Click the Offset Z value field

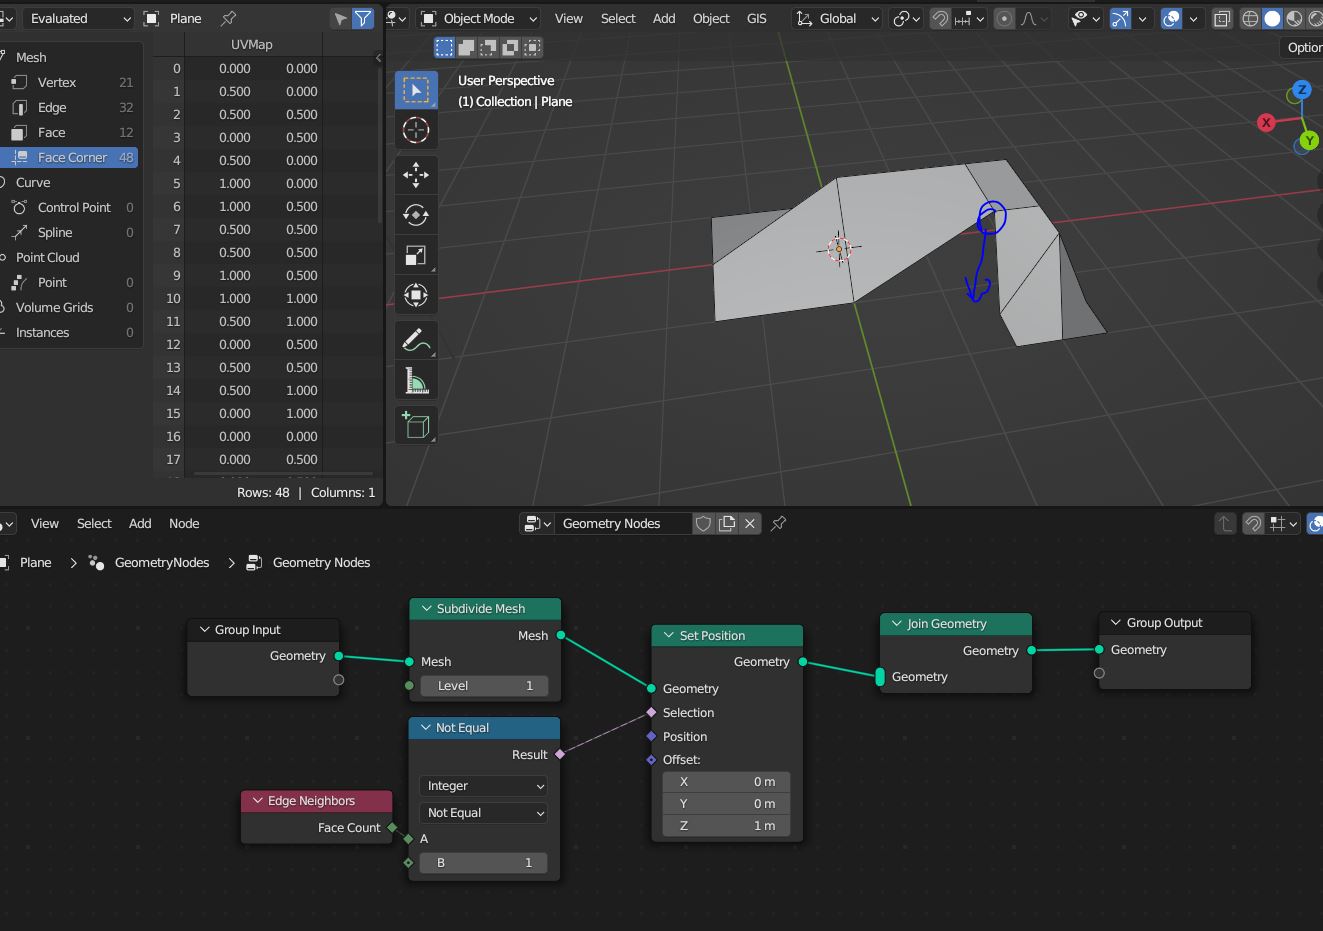pyautogui.click(x=727, y=826)
